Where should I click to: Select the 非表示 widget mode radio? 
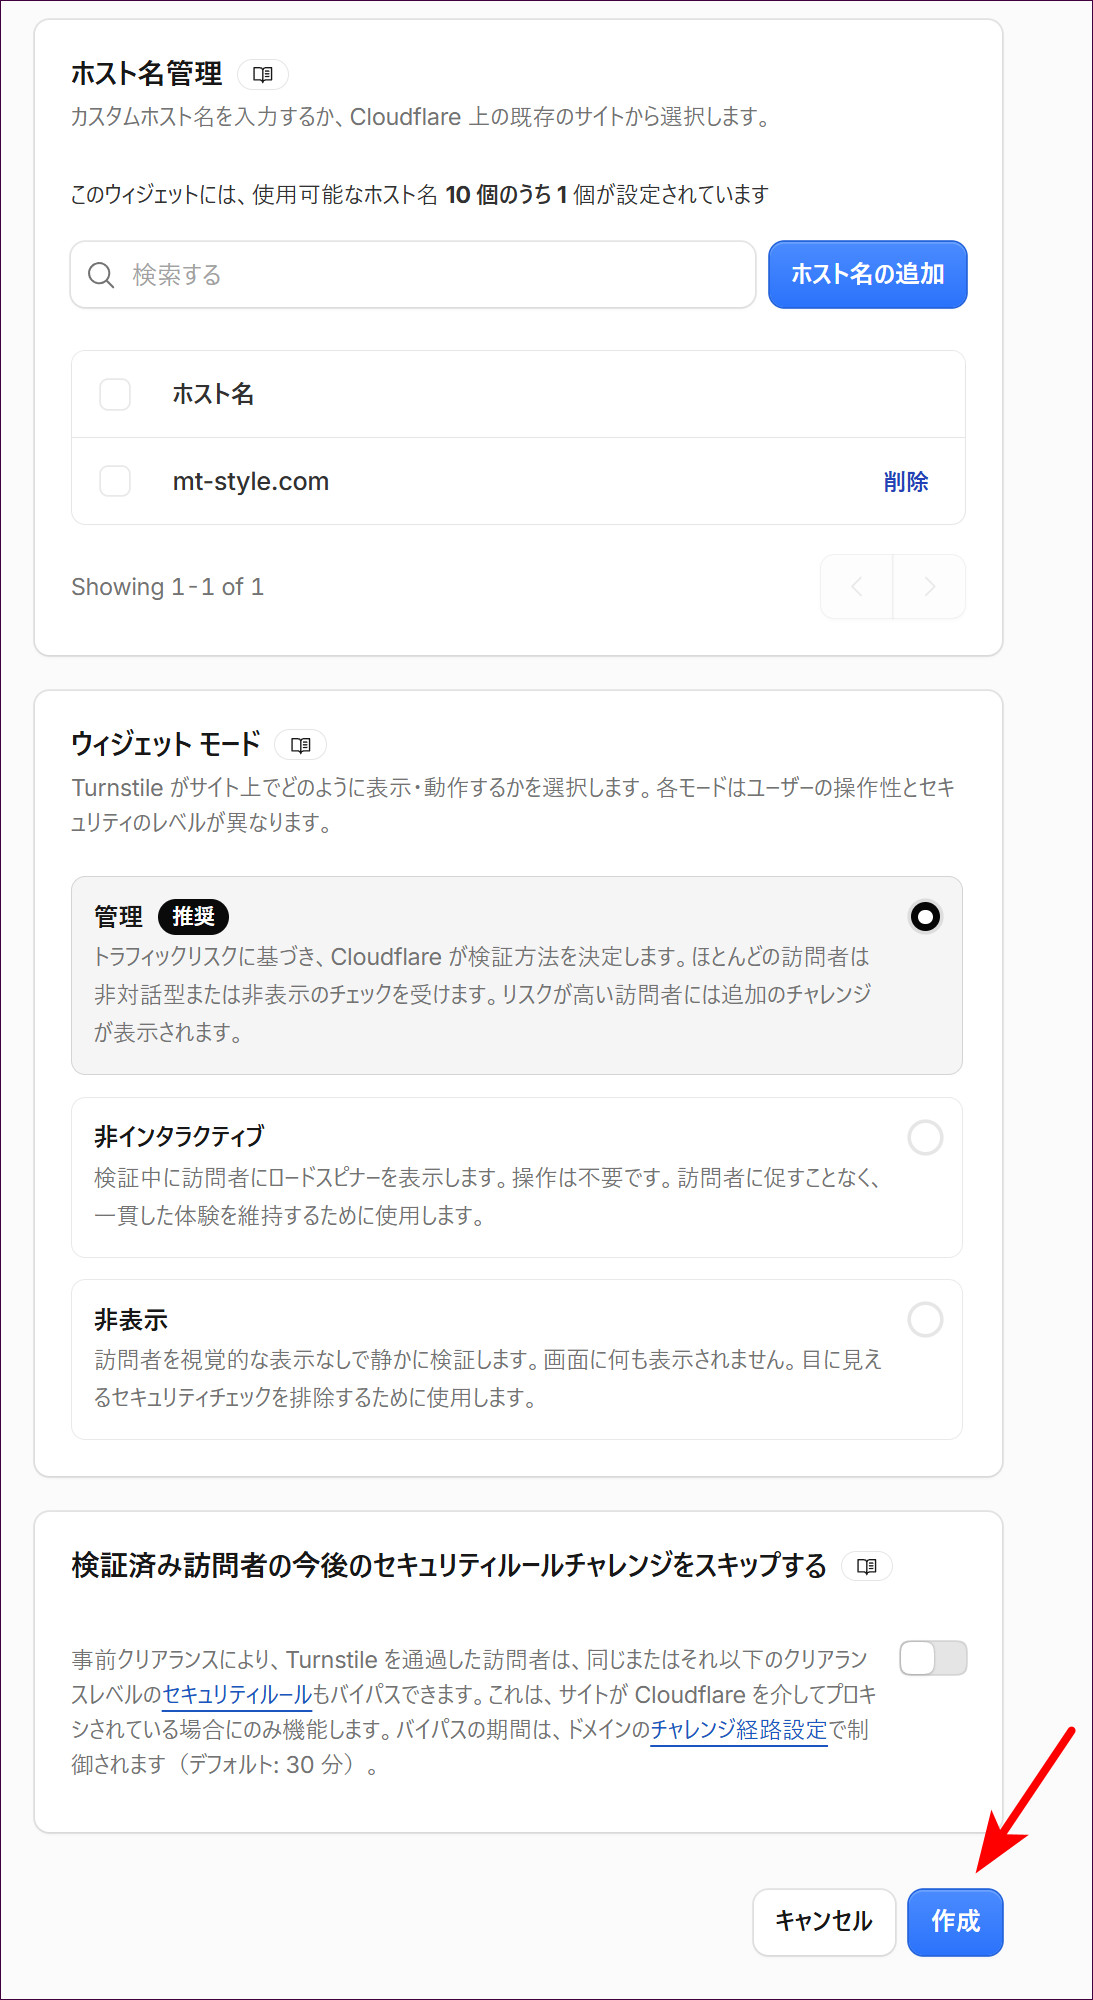coord(925,1319)
